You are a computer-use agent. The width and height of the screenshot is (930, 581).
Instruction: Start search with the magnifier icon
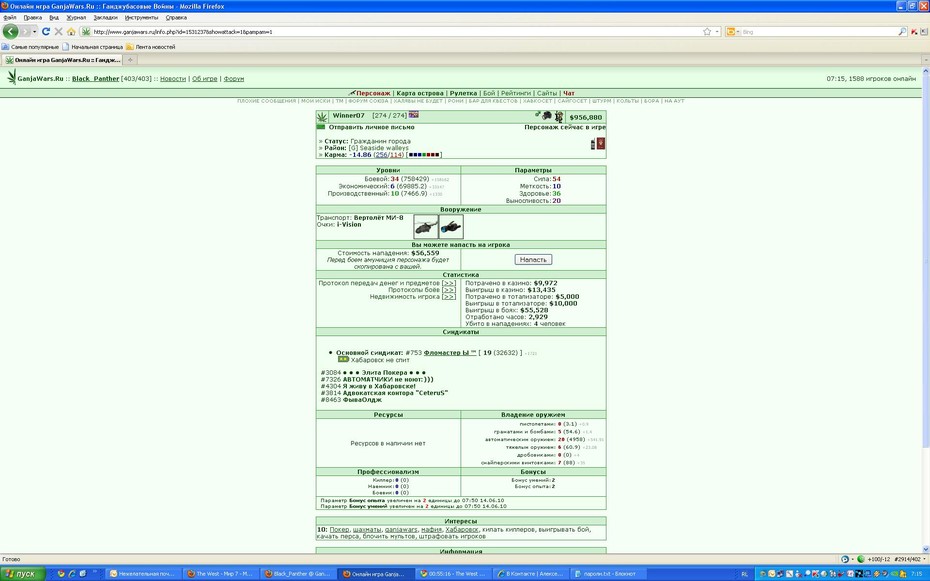pos(902,31)
